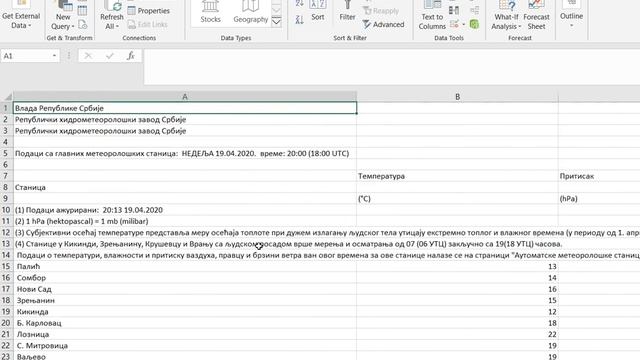Toggle the Filter funnel button
Image resolution: width=640 pixels, height=360 pixels.
347,11
